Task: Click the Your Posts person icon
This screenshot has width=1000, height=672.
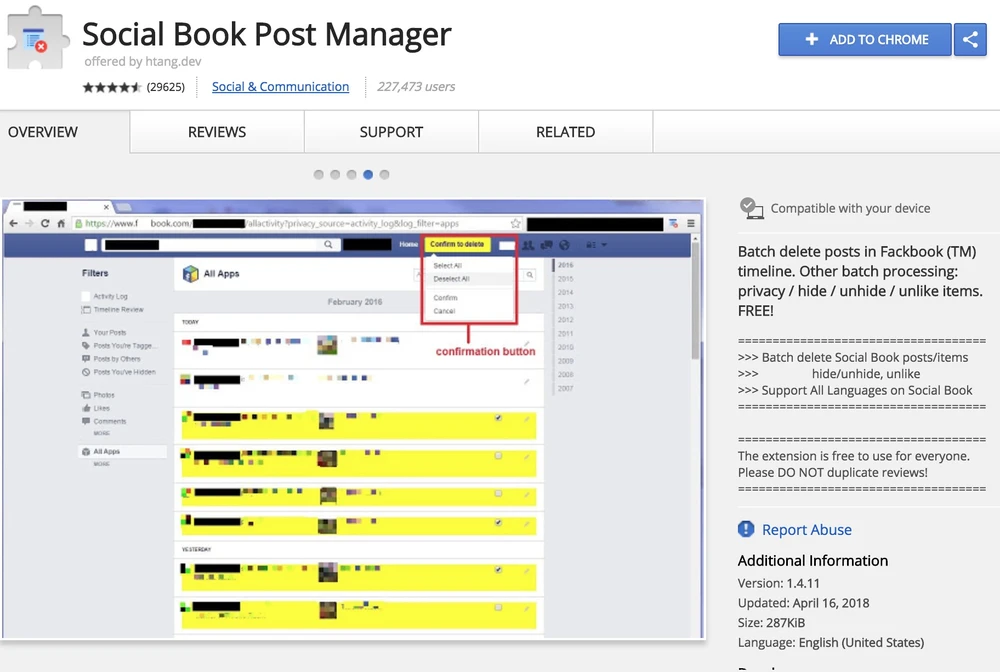Action: (x=85, y=332)
